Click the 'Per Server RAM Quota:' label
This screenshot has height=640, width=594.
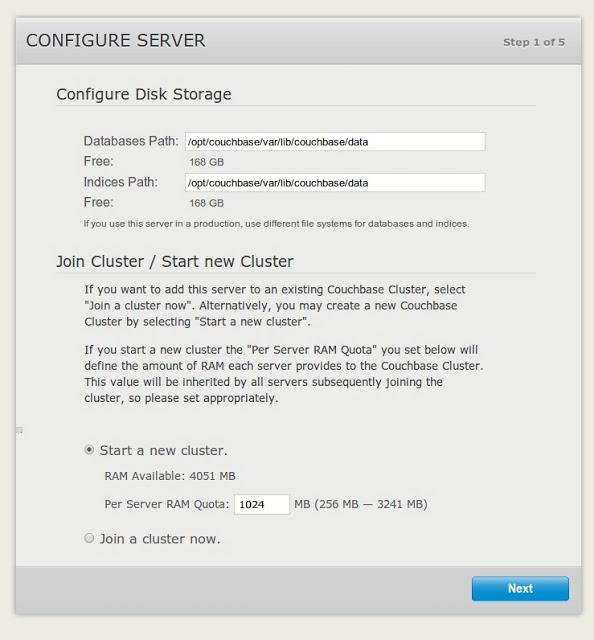coord(167,504)
